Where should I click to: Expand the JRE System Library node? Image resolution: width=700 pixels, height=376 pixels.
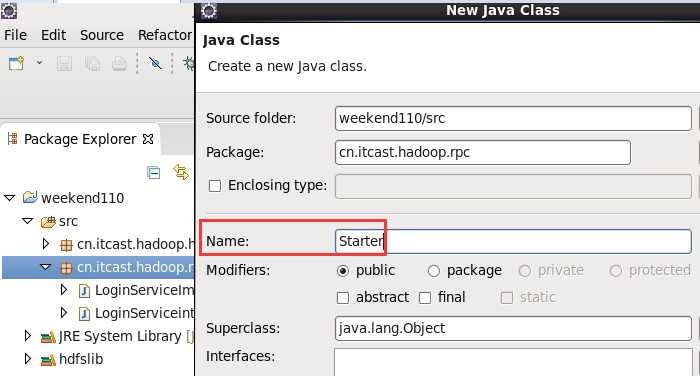pyautogui.click(x=27, y=336)
